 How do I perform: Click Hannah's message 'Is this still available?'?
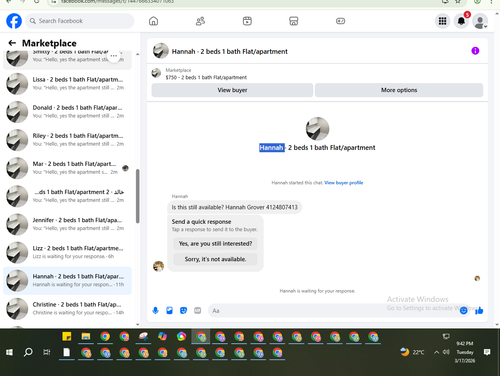tap(234, 207)
